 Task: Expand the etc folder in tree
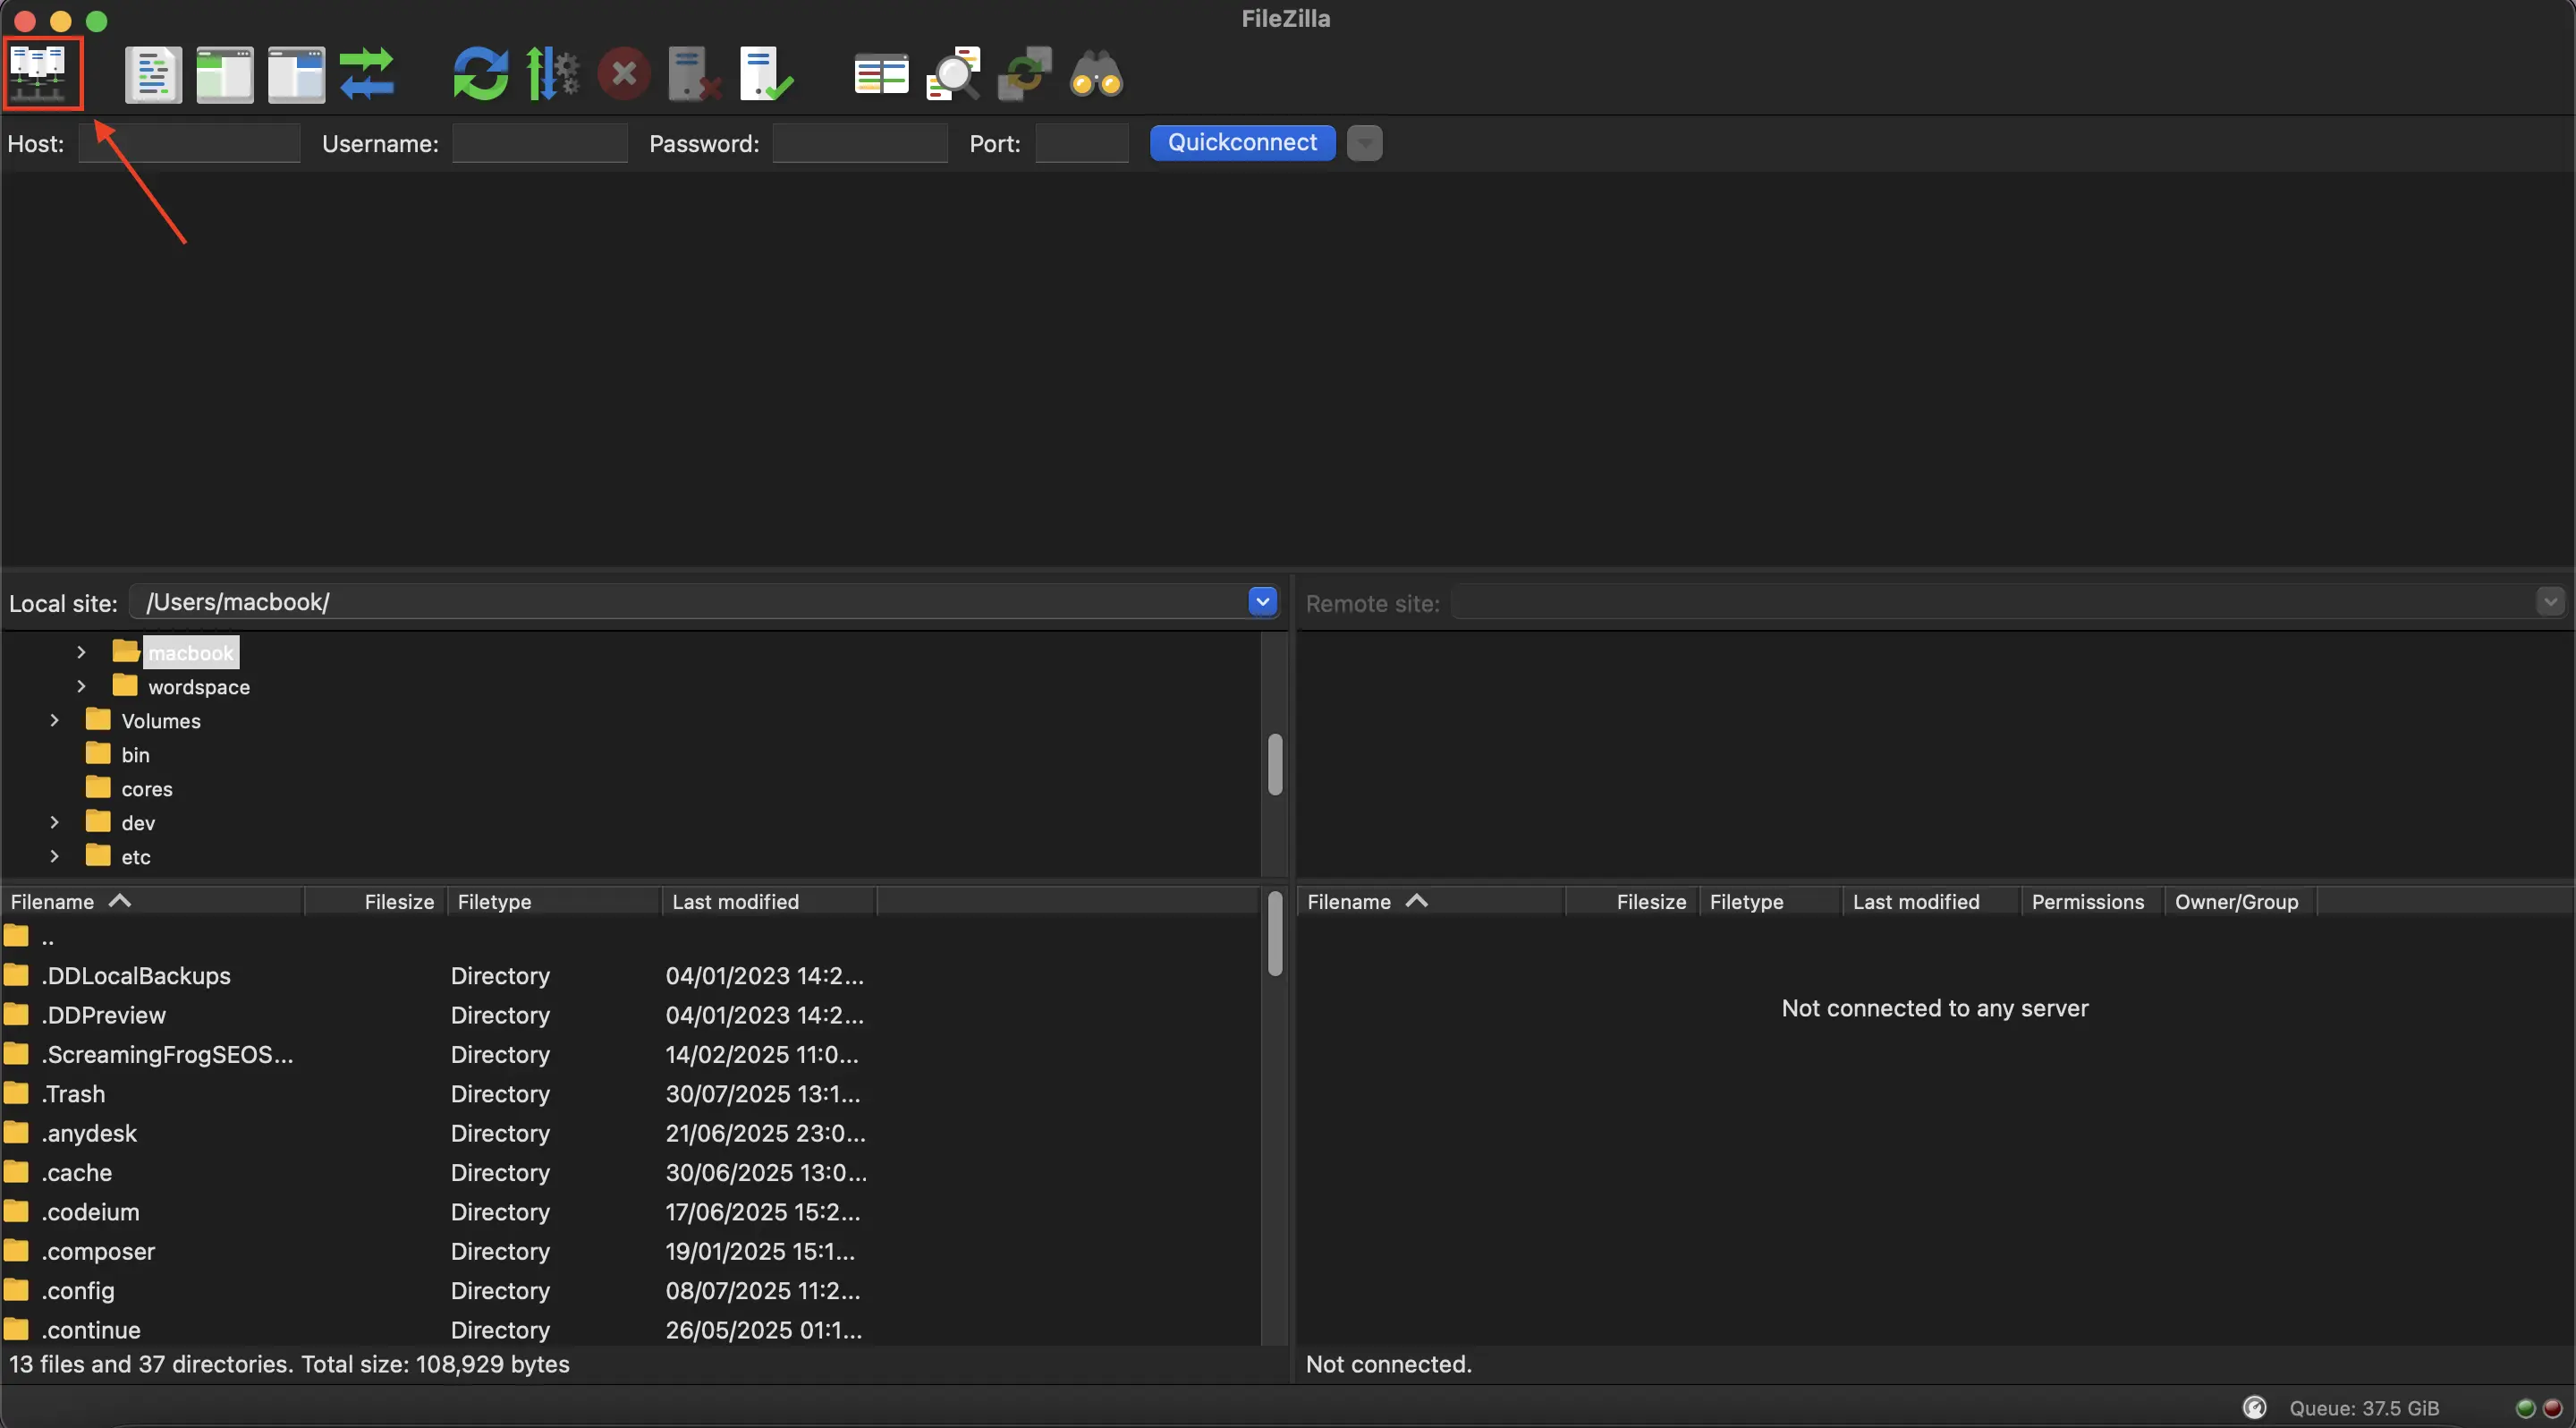[54, 856]
